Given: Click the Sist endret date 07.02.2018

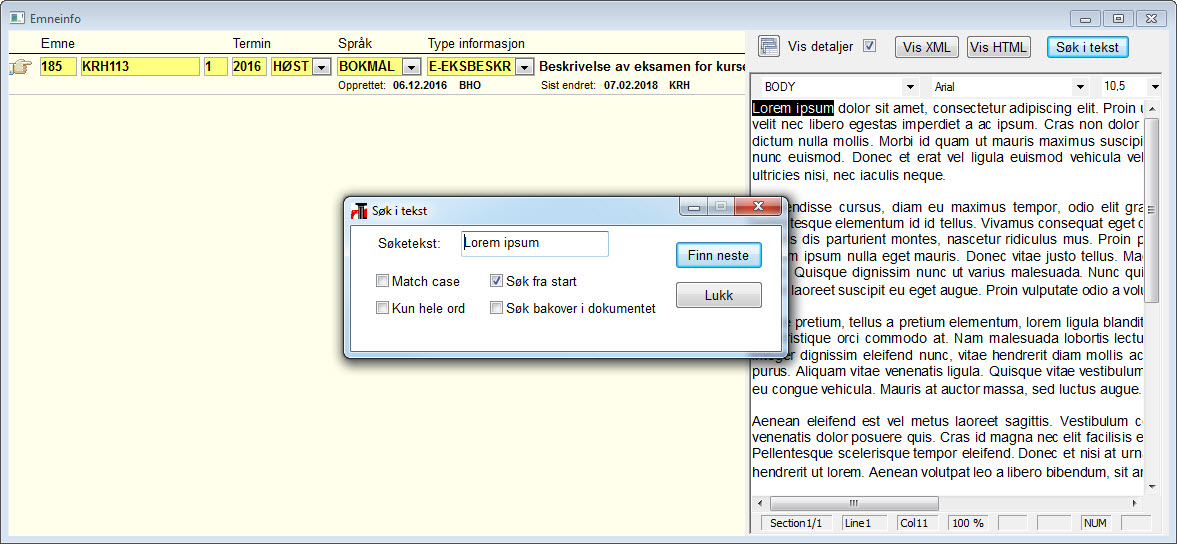Looking at the screenshot, I should click(x=631, y=86).
